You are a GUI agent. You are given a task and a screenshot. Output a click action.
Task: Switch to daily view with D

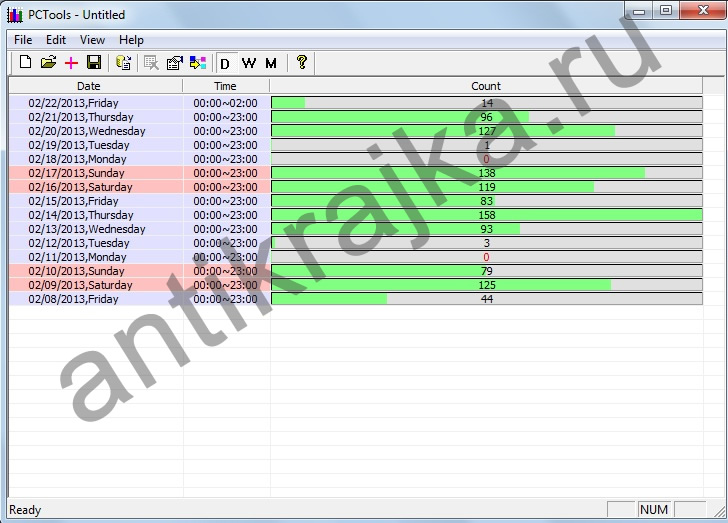click(225, 63)
